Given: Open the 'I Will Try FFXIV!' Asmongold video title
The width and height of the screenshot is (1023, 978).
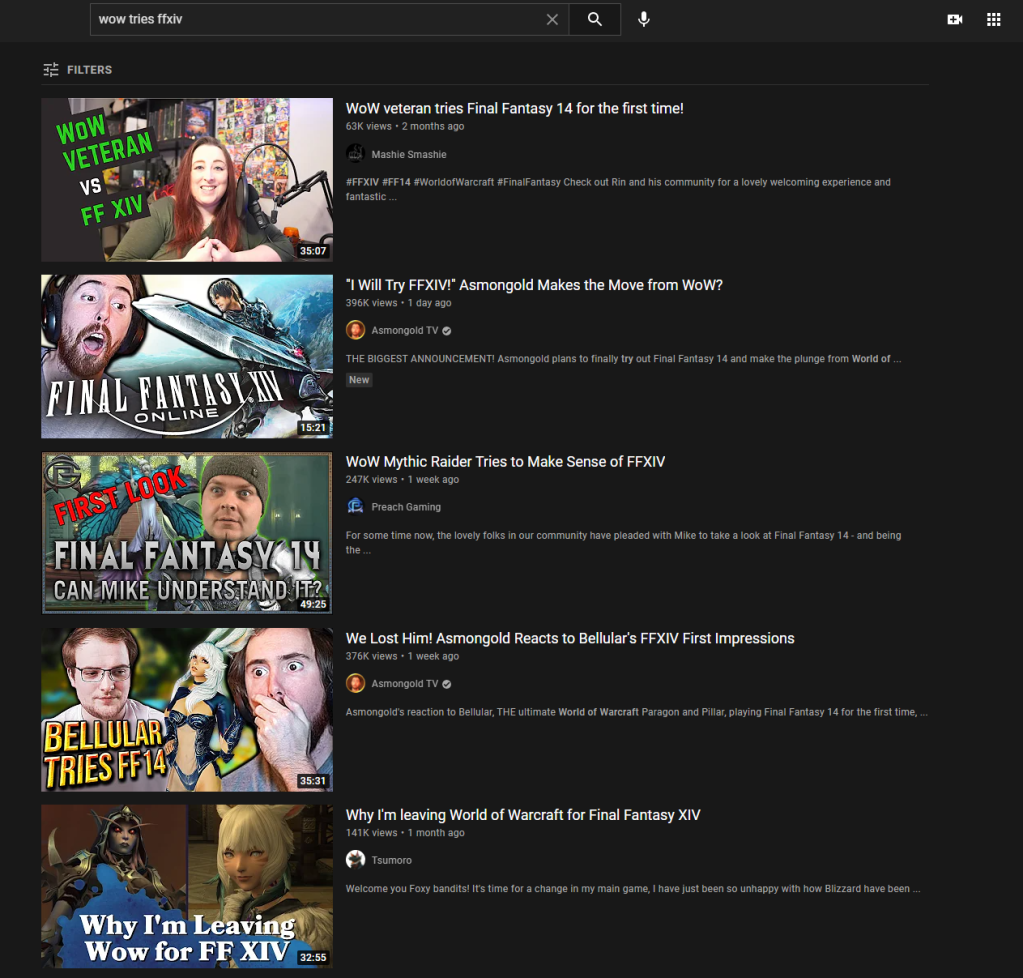Looking at the screenshot, I should pyautogui.click(x=534, y=285).
